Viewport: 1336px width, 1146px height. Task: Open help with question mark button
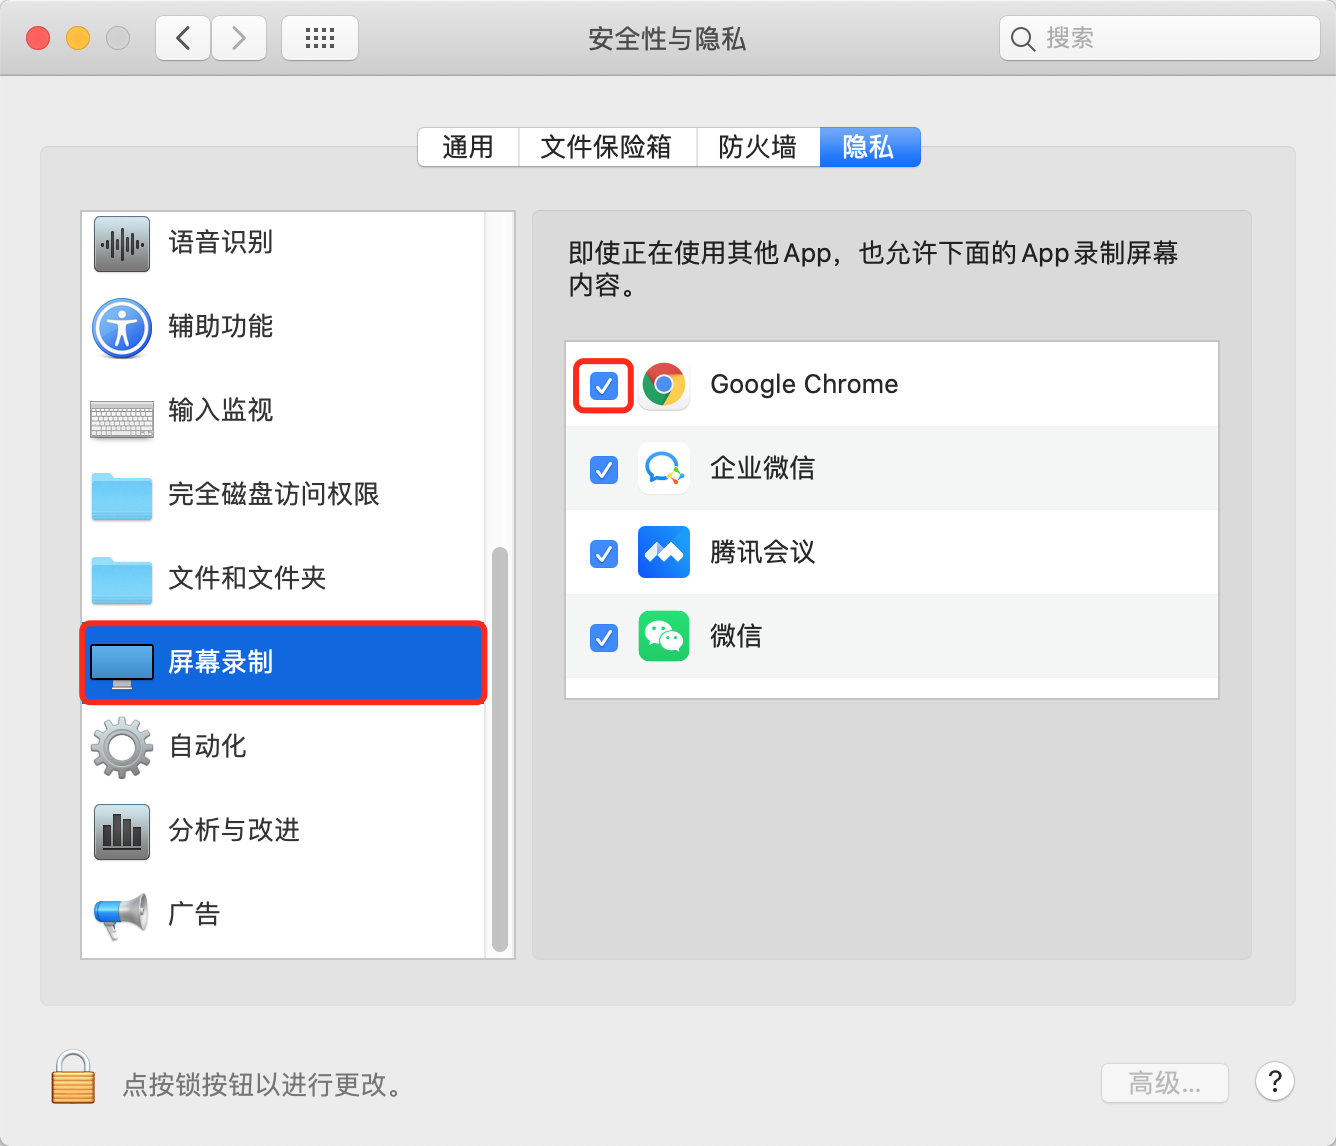(x=1275, y=1081)
